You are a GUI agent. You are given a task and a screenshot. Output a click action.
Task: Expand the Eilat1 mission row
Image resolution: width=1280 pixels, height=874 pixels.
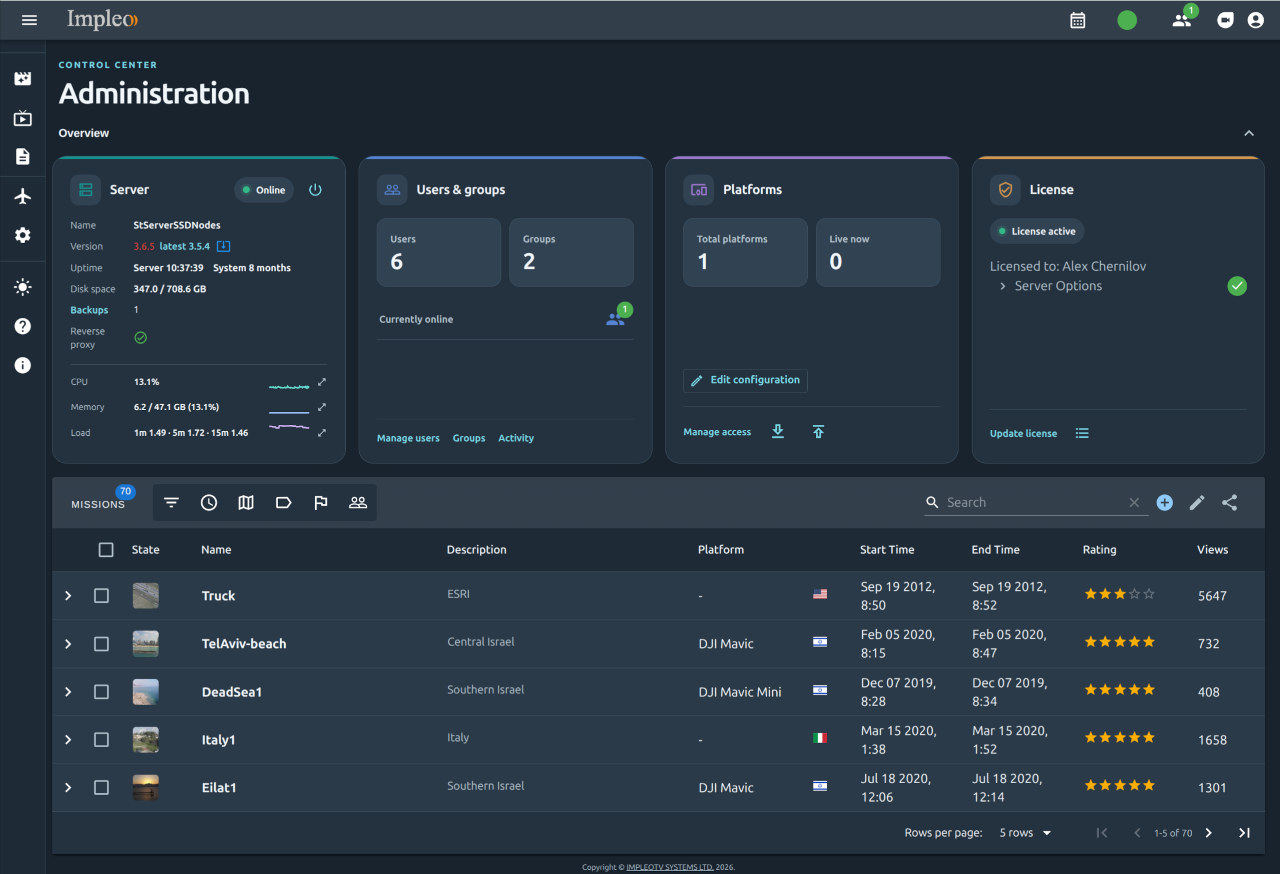tap(68, 788)
